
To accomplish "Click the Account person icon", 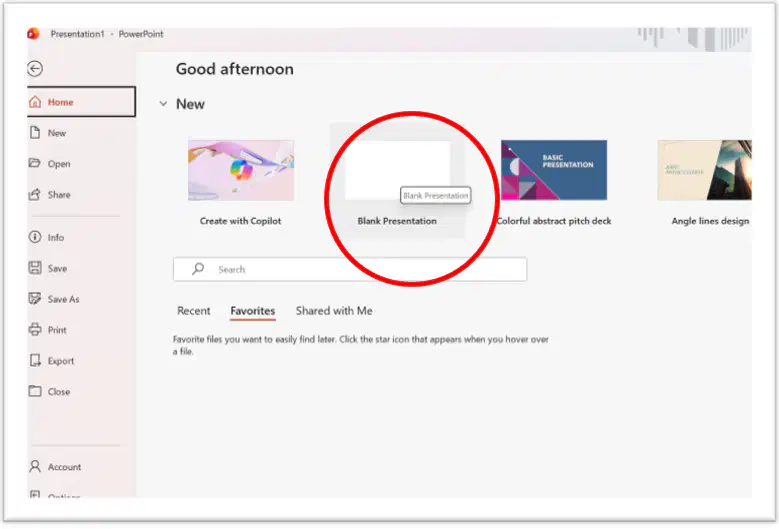I will [x=35, y=466].
